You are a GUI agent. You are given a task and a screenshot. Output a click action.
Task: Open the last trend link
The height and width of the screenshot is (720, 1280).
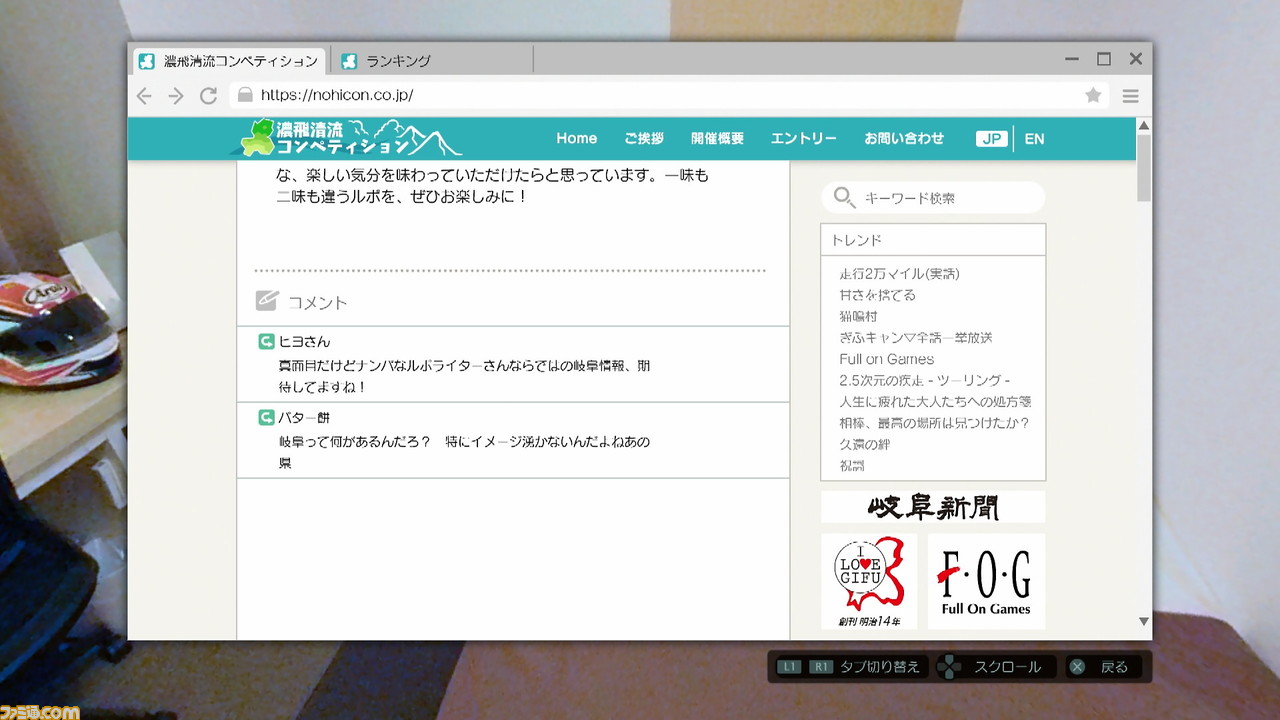852,465
